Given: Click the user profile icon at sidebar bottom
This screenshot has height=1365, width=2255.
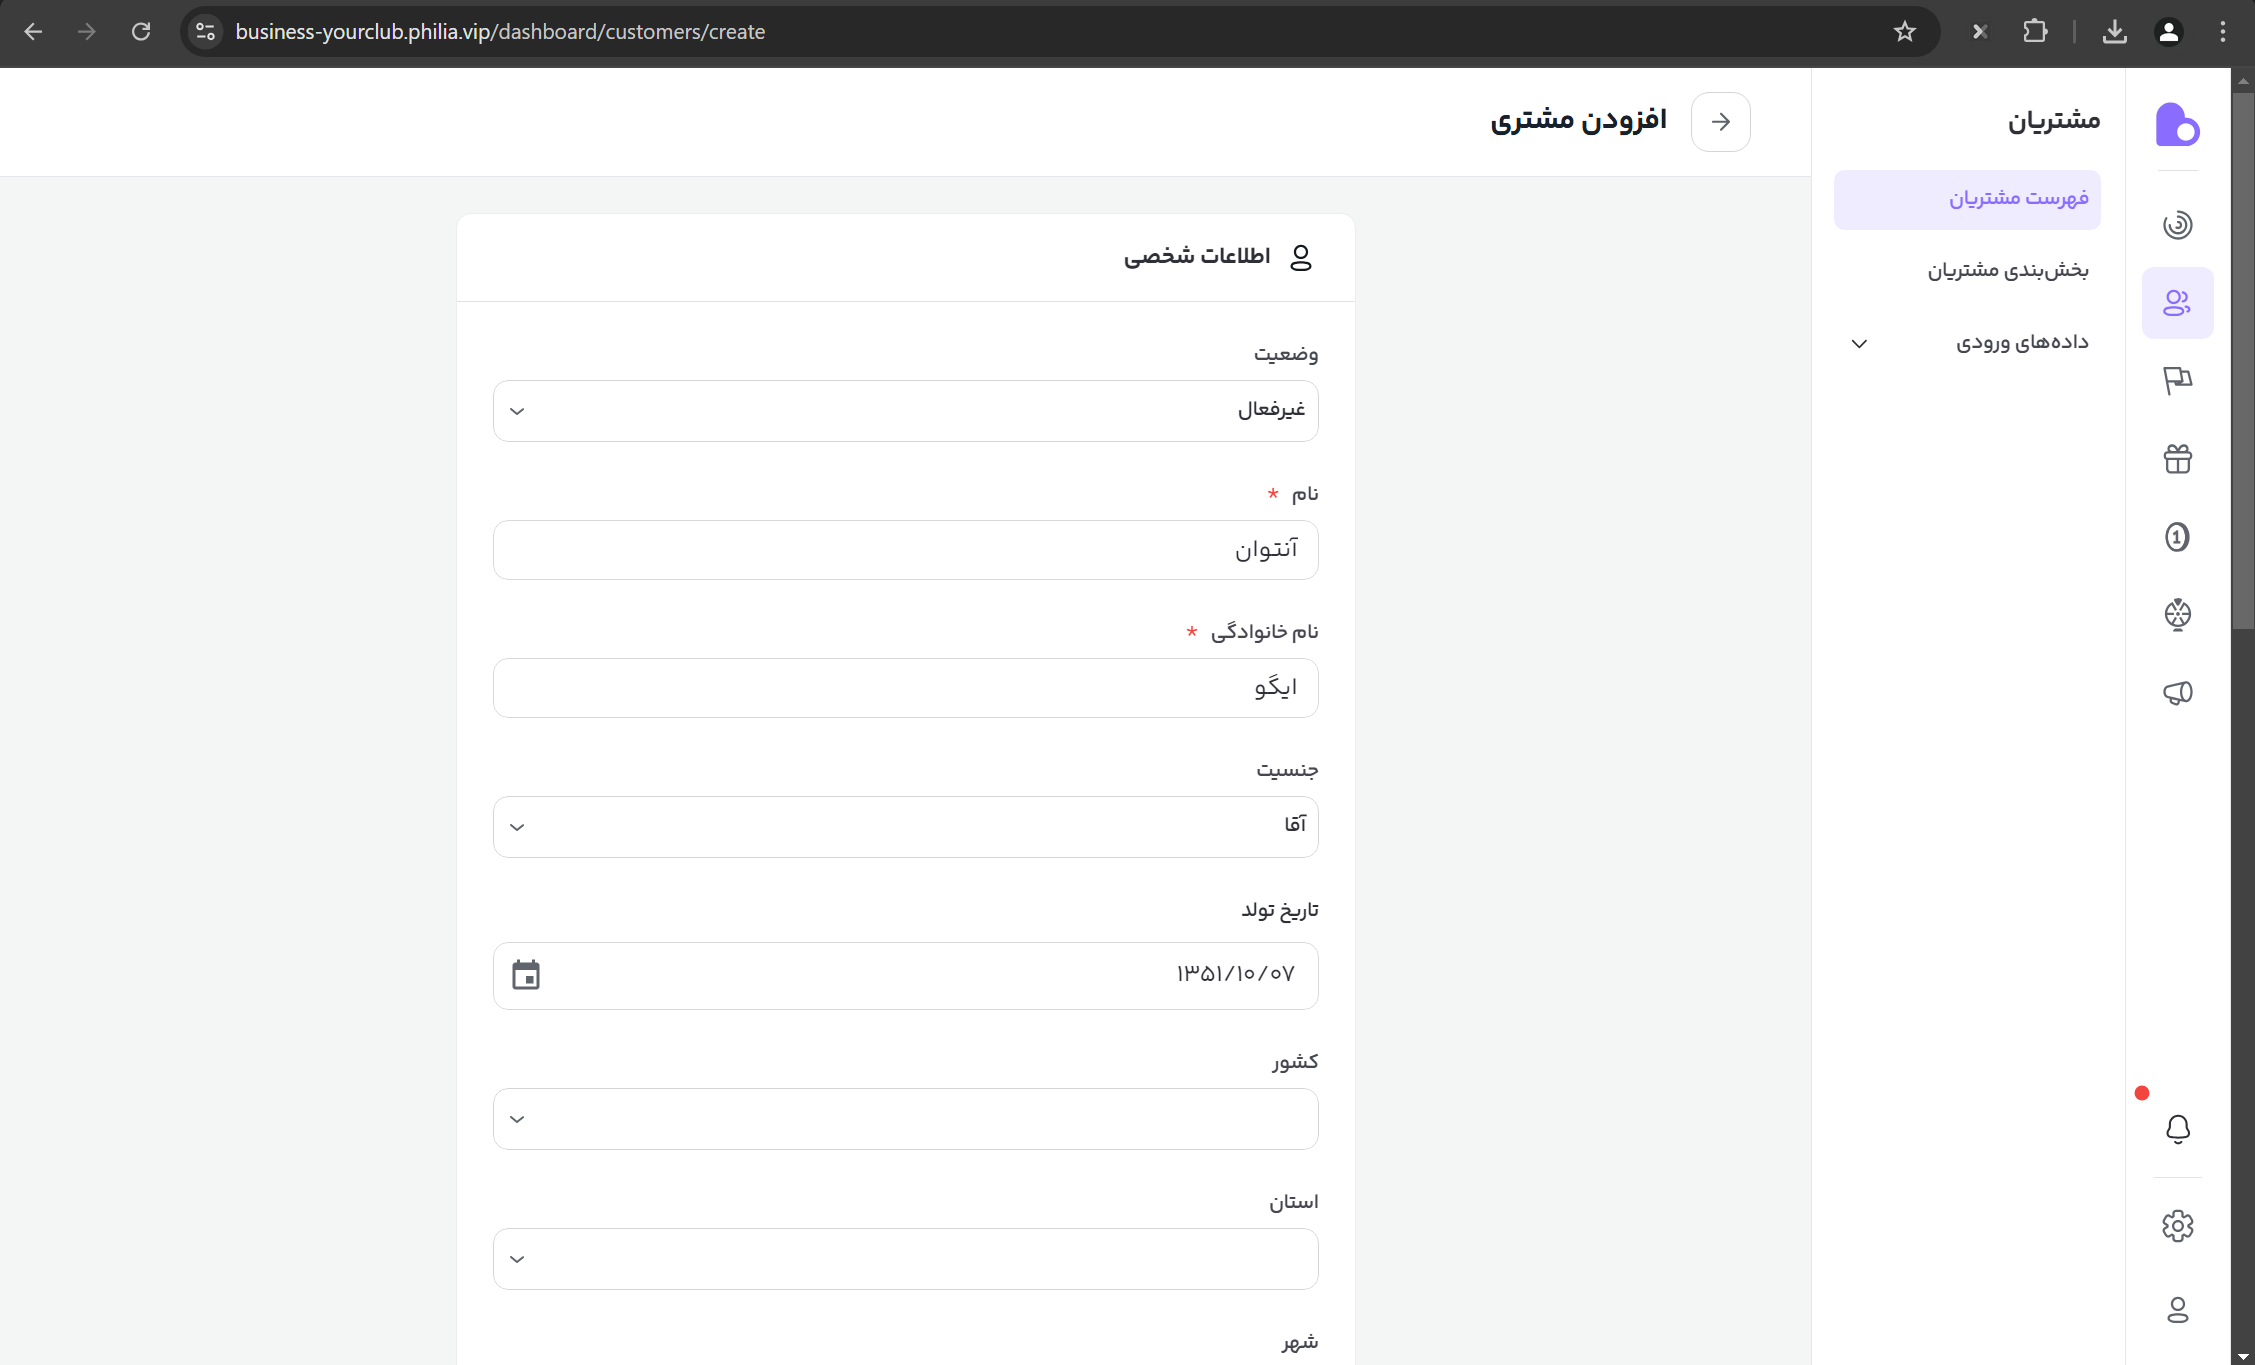Looking at the screenshot, I should pos(2177,1309).
